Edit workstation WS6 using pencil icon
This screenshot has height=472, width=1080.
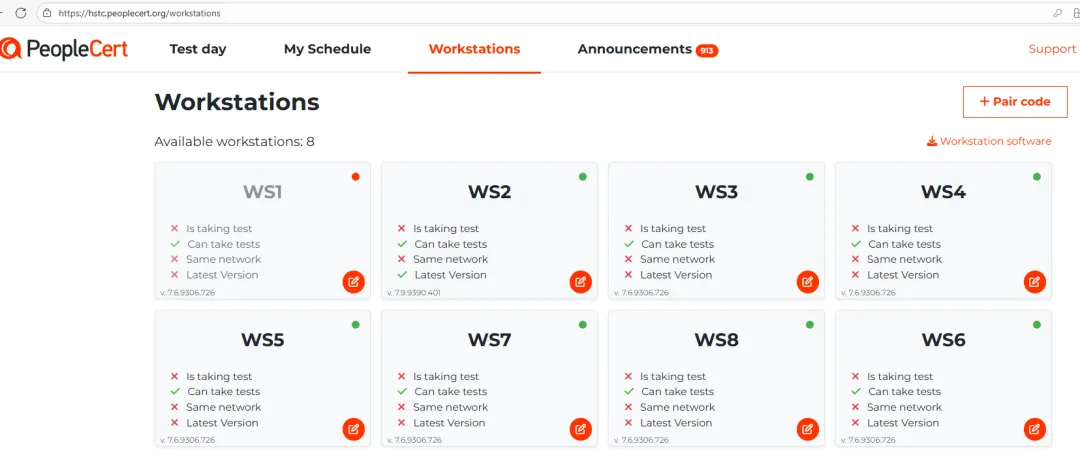(x=1034, y=430)
